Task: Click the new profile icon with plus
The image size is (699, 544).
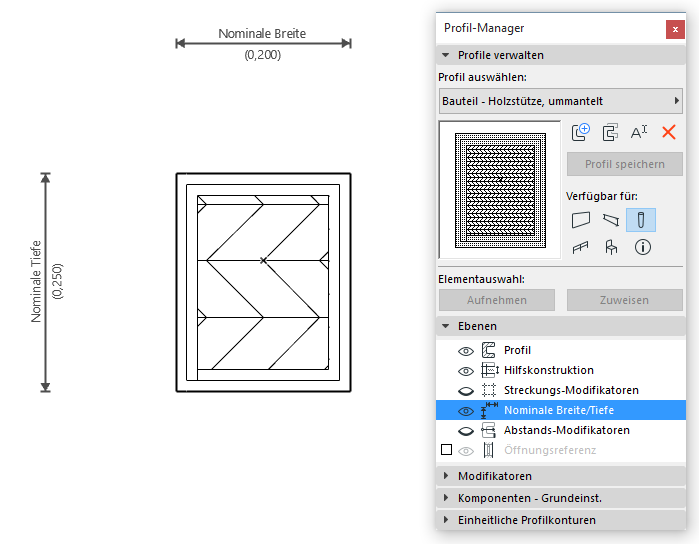Action: pyautogui.click(x=580, y=132)
